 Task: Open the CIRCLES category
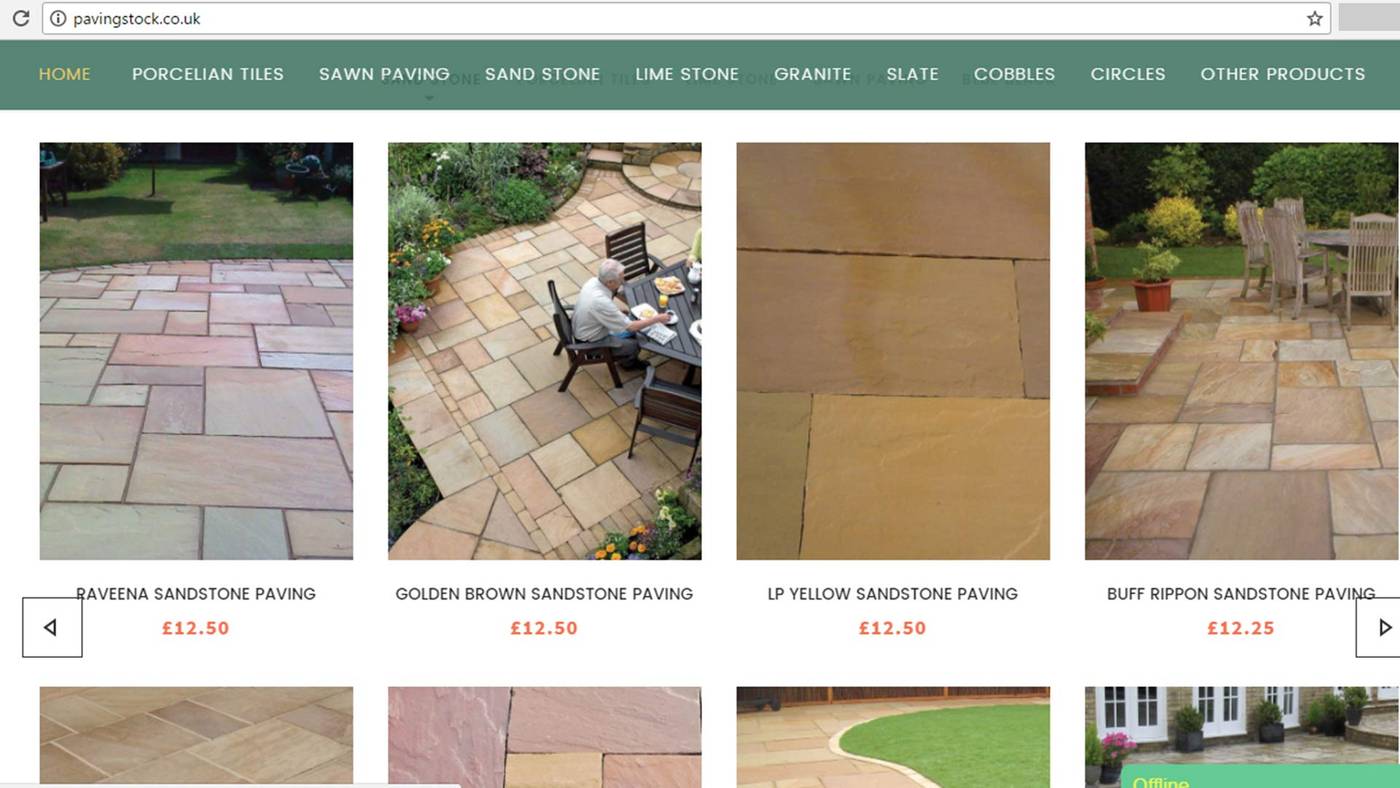[1127, 74]
